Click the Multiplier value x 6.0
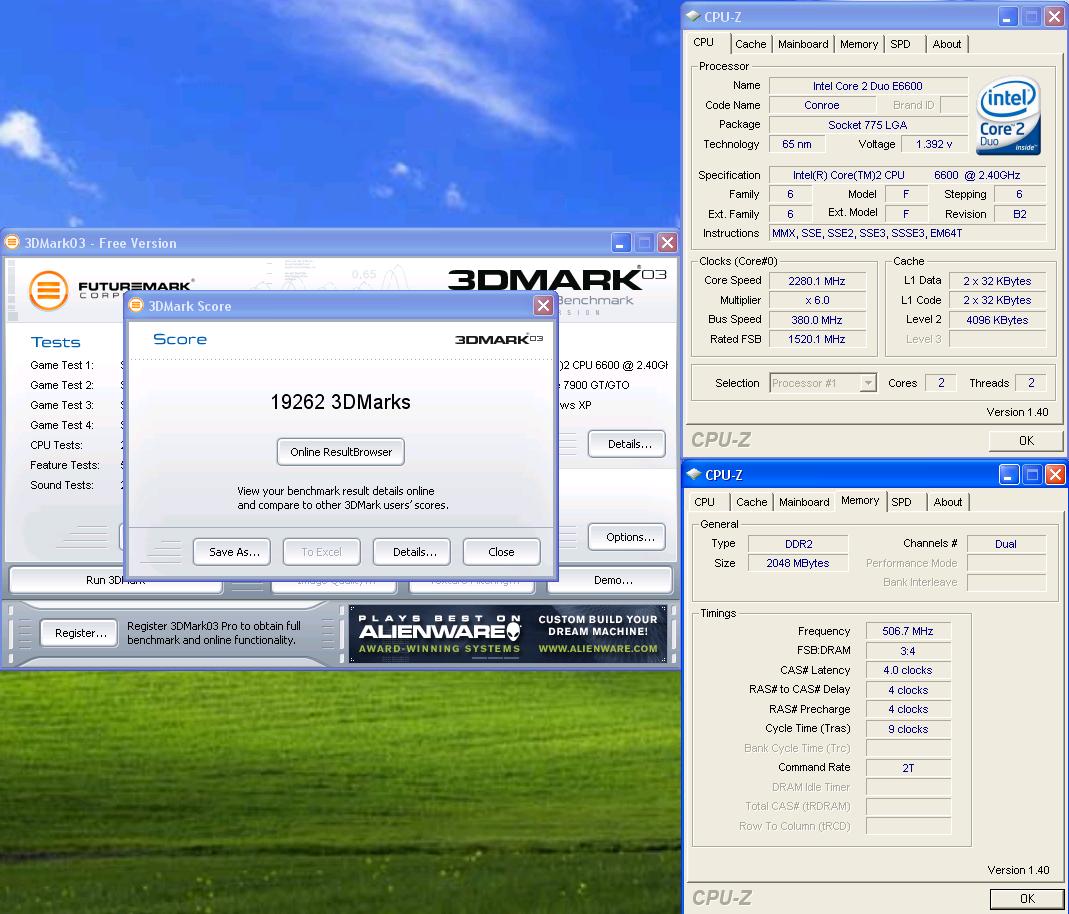Image resolution: width=1069 pixels, height=914 pixels. 817,300
